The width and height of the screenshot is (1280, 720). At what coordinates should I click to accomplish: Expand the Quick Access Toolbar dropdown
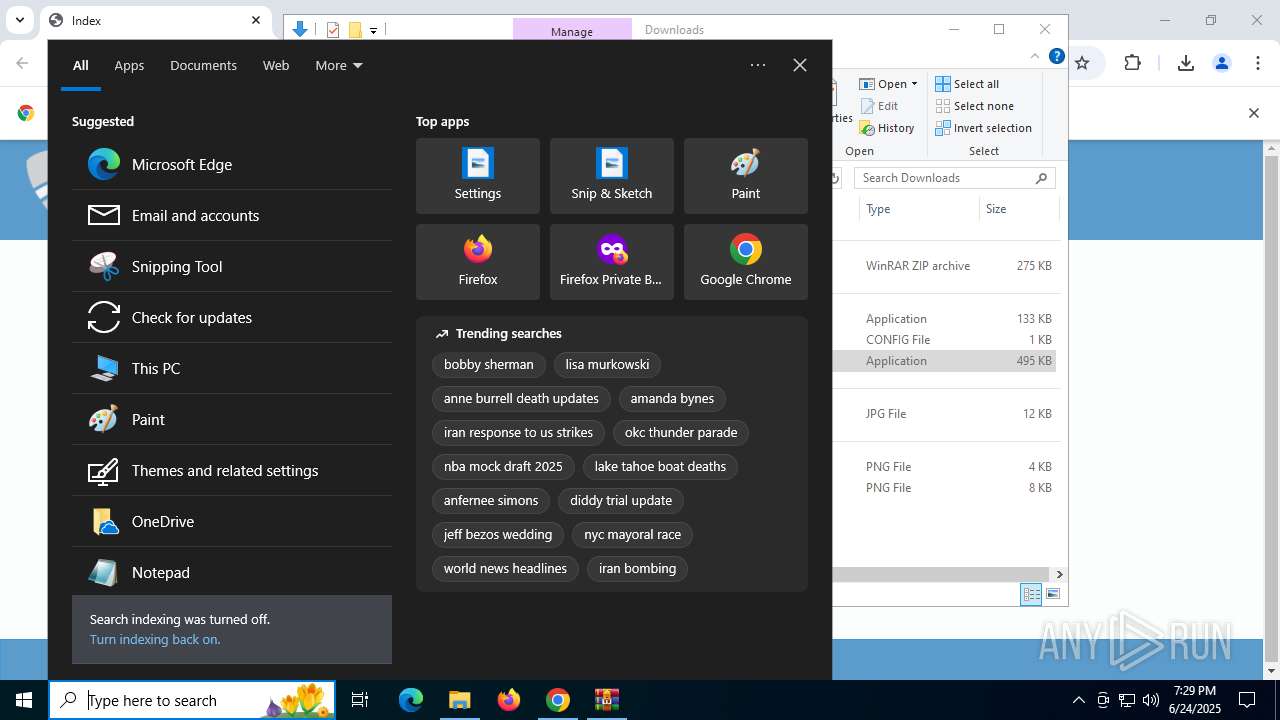373,30
